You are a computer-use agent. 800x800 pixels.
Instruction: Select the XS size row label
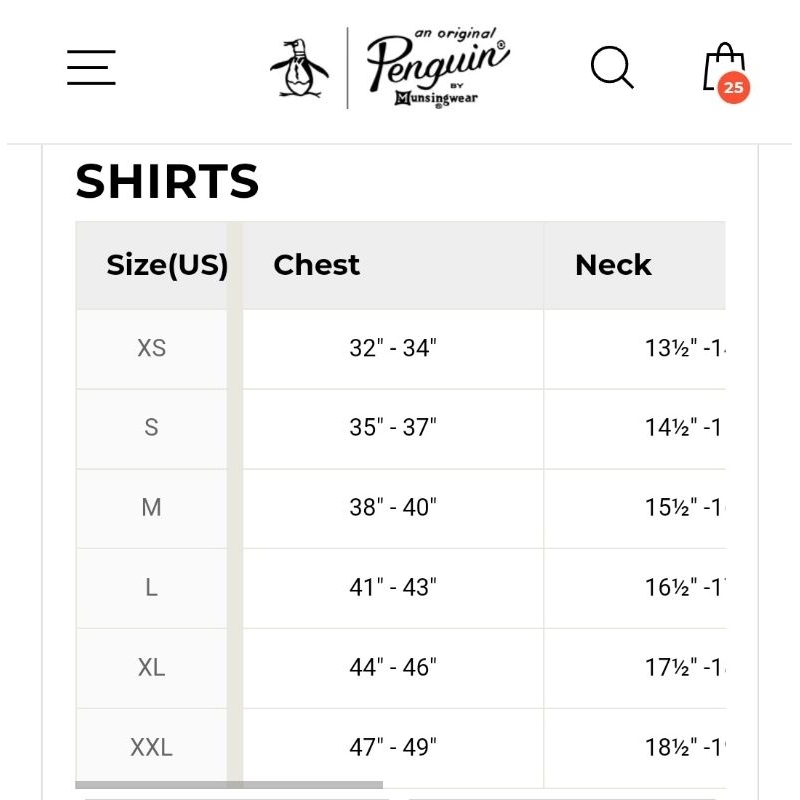(x=152, y=348)
